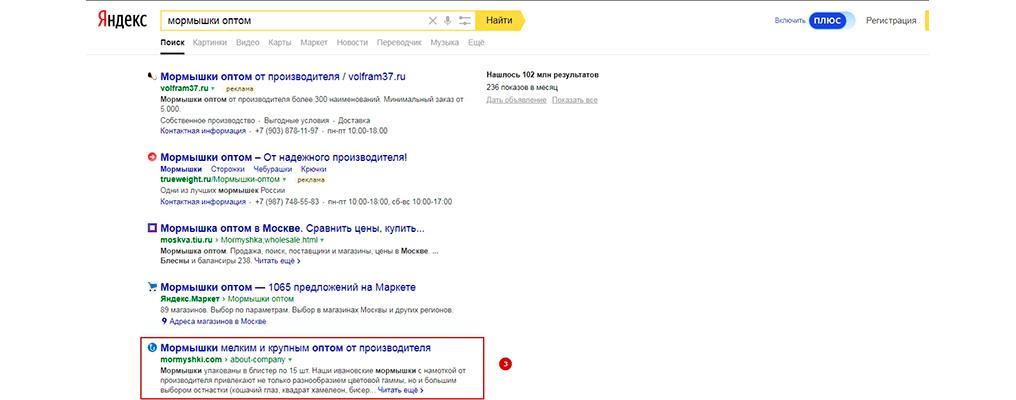Open Контактная информация for volfram37.ru
Image resolution: width=1016 pixels, height=400 pixels.
pyautogui.click(x=203, y=130)
